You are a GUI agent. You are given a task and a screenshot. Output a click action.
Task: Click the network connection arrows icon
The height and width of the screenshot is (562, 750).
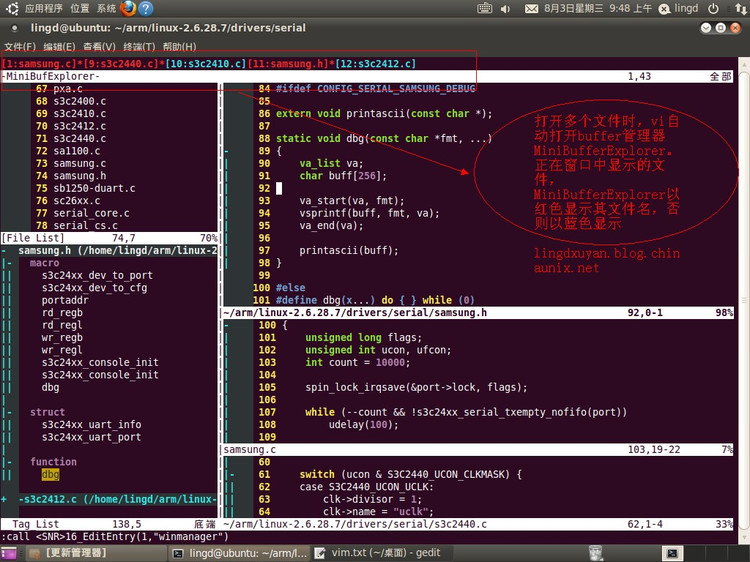(740, 9)
